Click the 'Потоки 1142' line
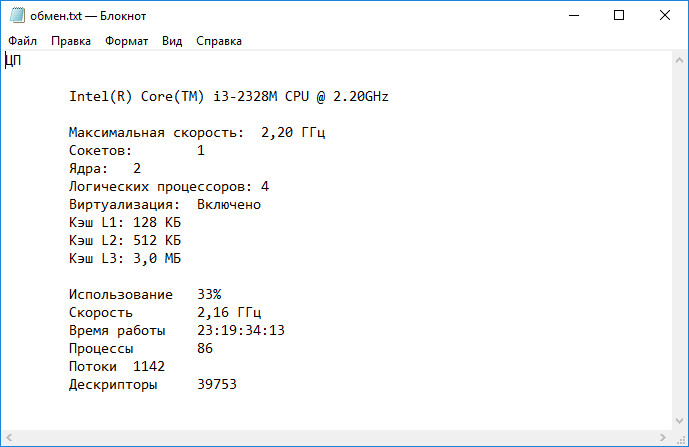689x447 pixels. click(117, 367)
